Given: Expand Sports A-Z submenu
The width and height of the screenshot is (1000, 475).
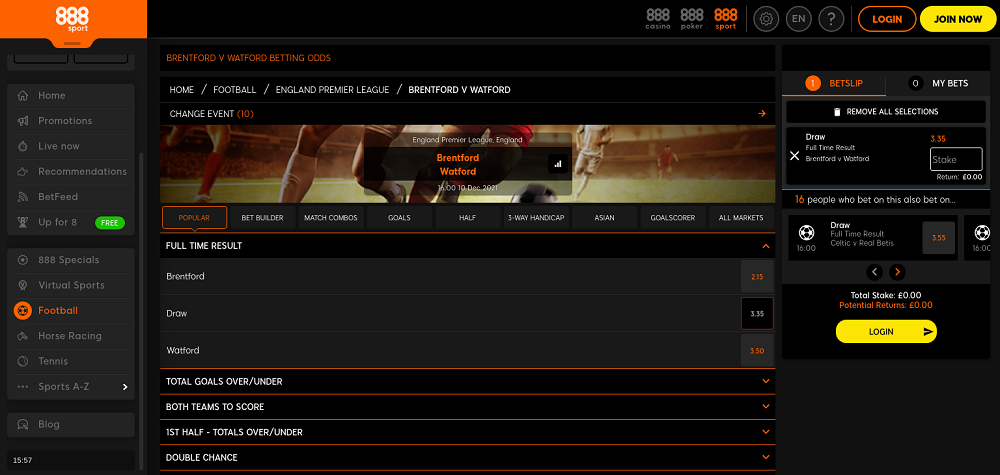Looking at the screenshot, I should pyautogui.click(x=125, y=387).
